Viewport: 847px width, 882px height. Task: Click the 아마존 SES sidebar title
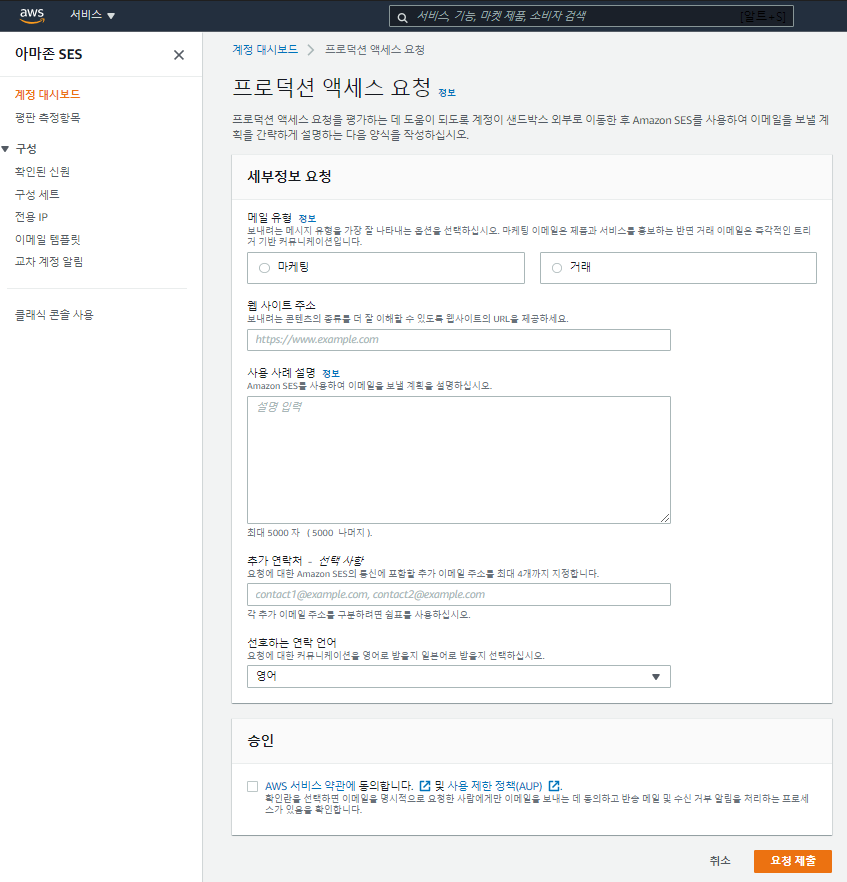point(48,54)
